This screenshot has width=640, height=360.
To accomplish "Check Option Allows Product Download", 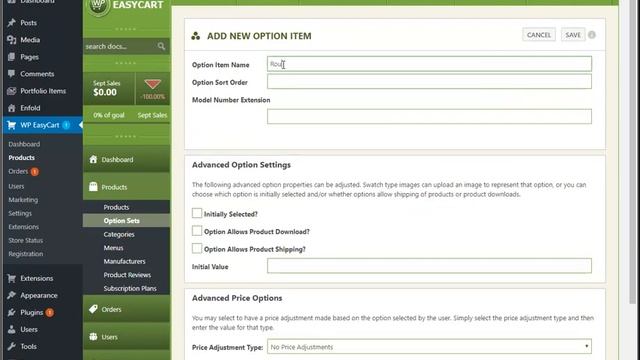I will pyautogui.click(x=197, y=231).
